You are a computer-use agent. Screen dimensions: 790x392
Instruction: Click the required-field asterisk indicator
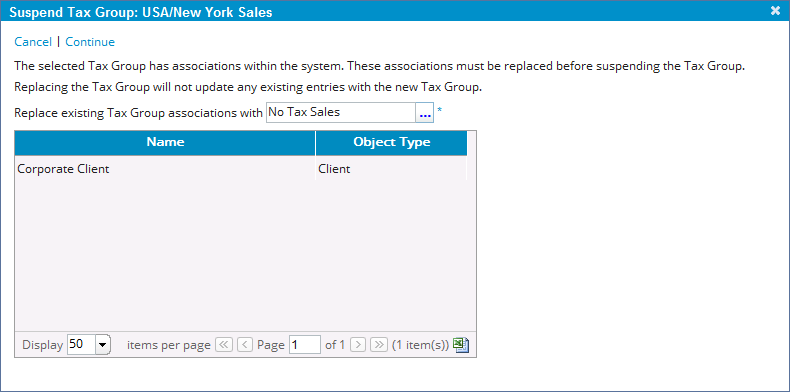click(x=439, y=111)
